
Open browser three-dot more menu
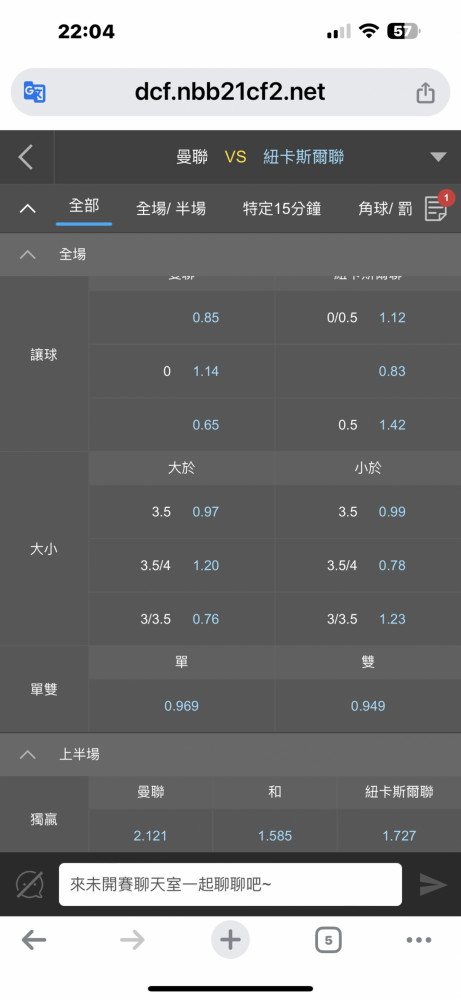coord(419,939)
